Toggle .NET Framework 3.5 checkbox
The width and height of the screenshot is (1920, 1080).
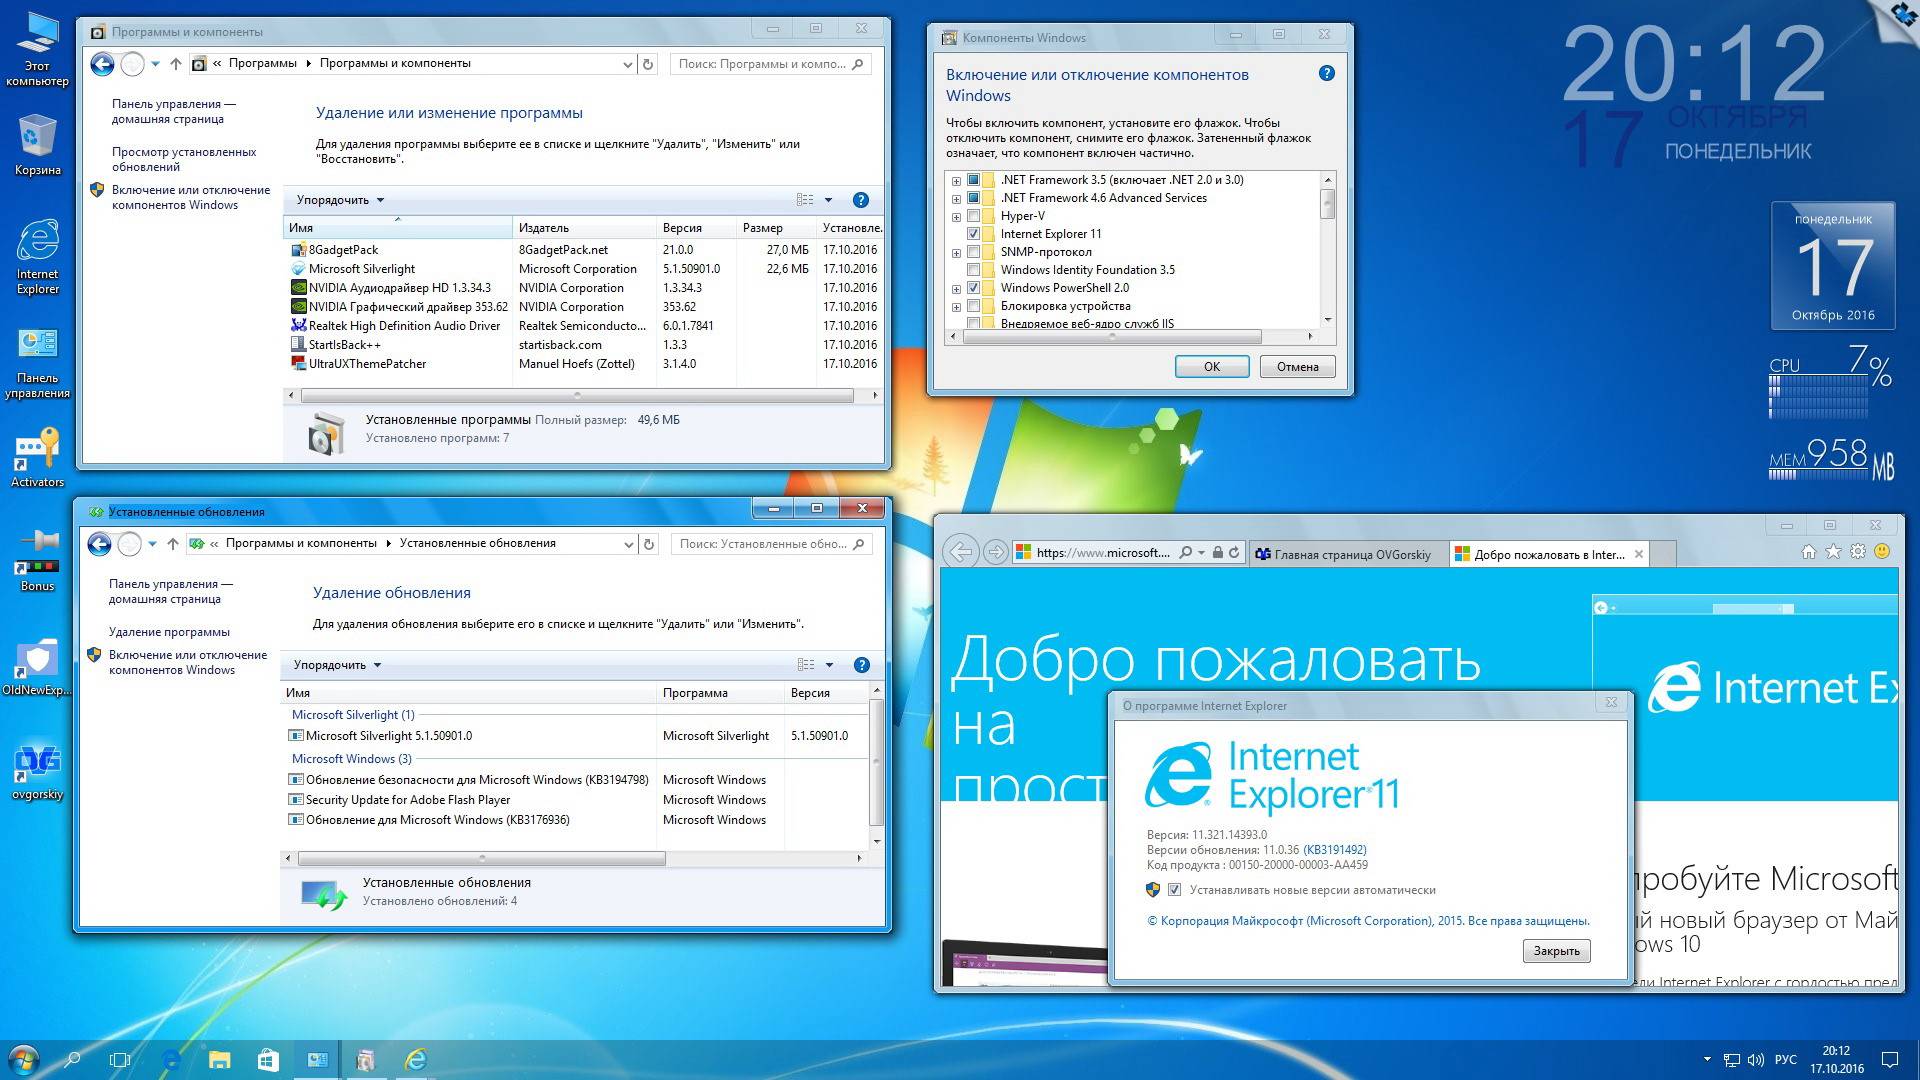[973, 180]
